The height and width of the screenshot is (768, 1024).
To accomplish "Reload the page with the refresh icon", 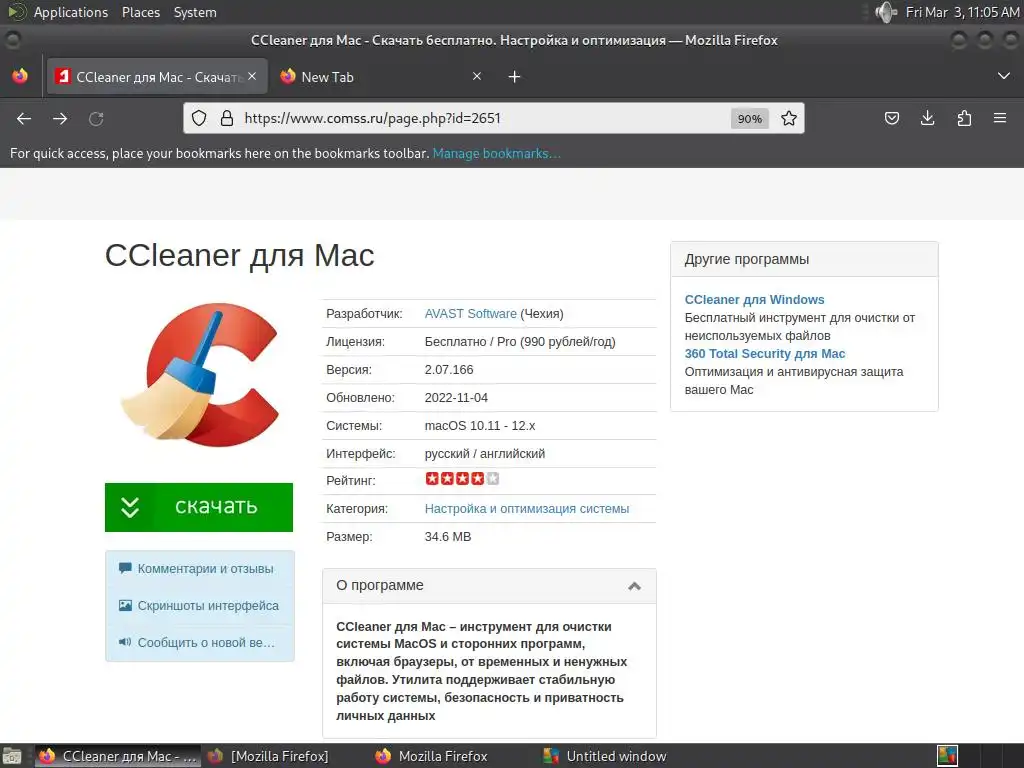I will click(96, 118).
